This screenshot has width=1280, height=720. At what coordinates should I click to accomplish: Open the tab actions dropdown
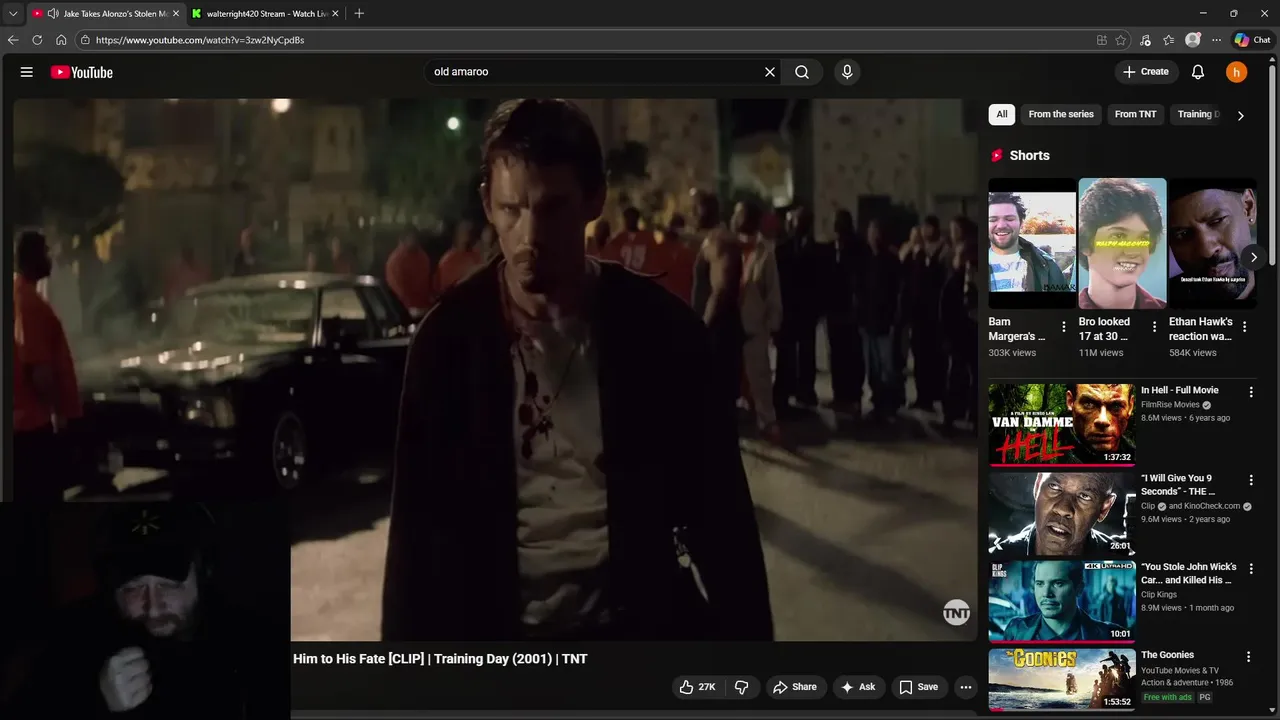(x=13, y=14)
